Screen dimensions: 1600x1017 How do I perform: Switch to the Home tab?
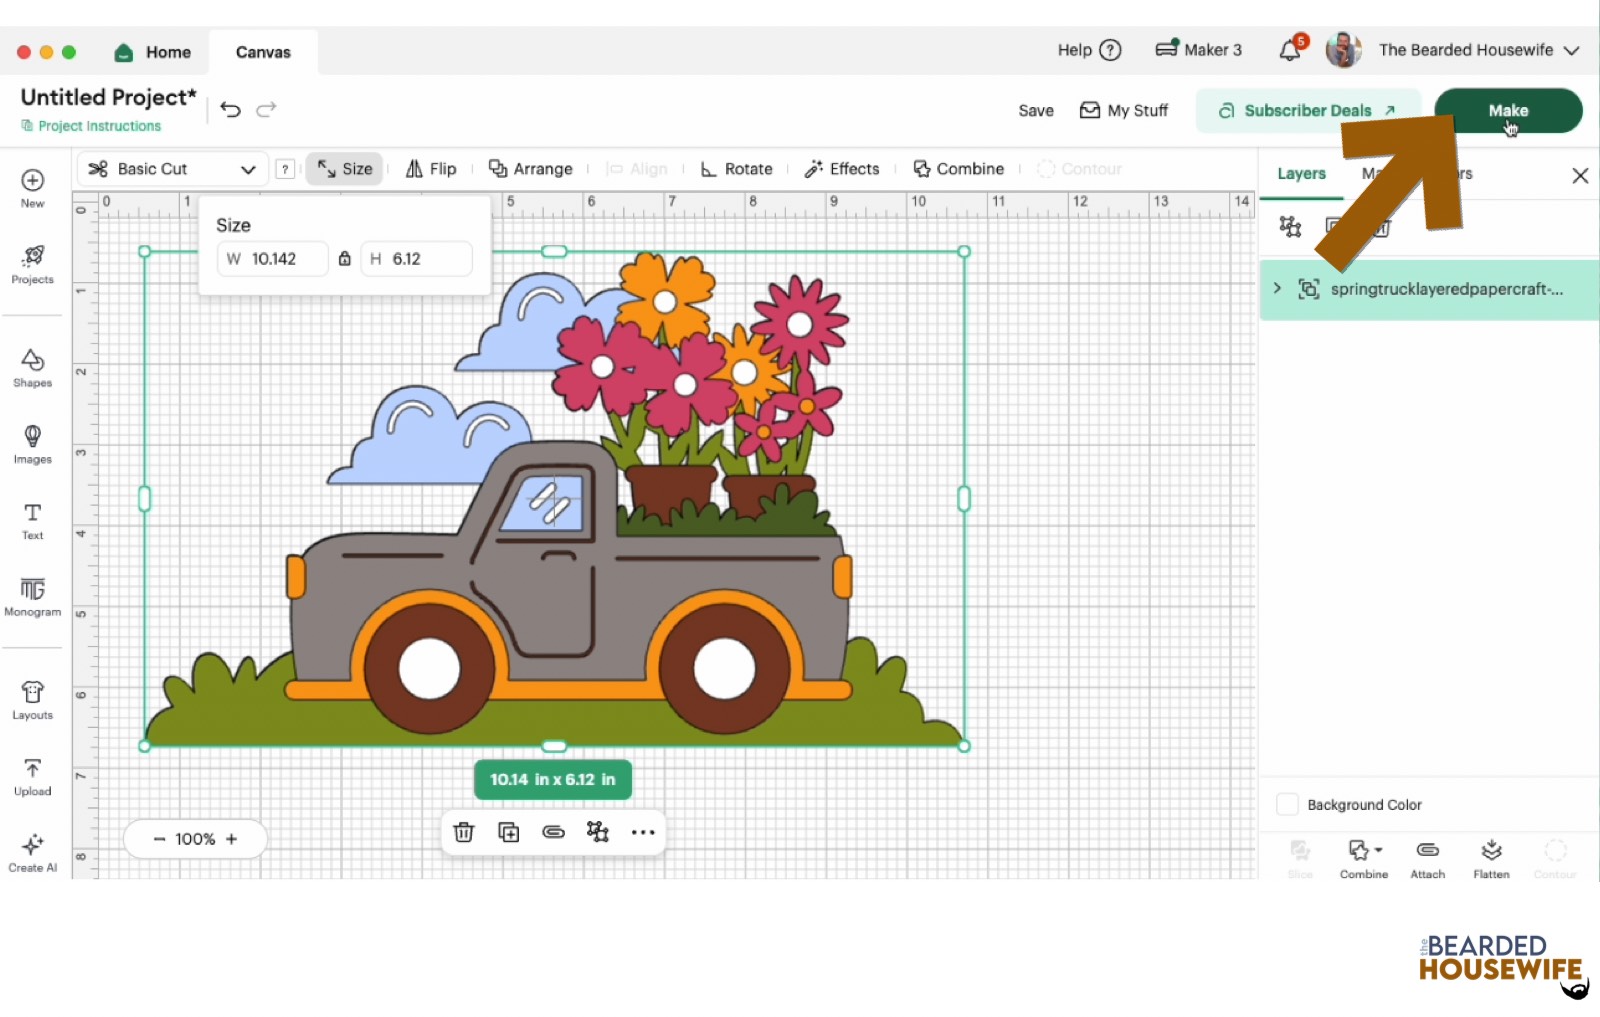153,52
